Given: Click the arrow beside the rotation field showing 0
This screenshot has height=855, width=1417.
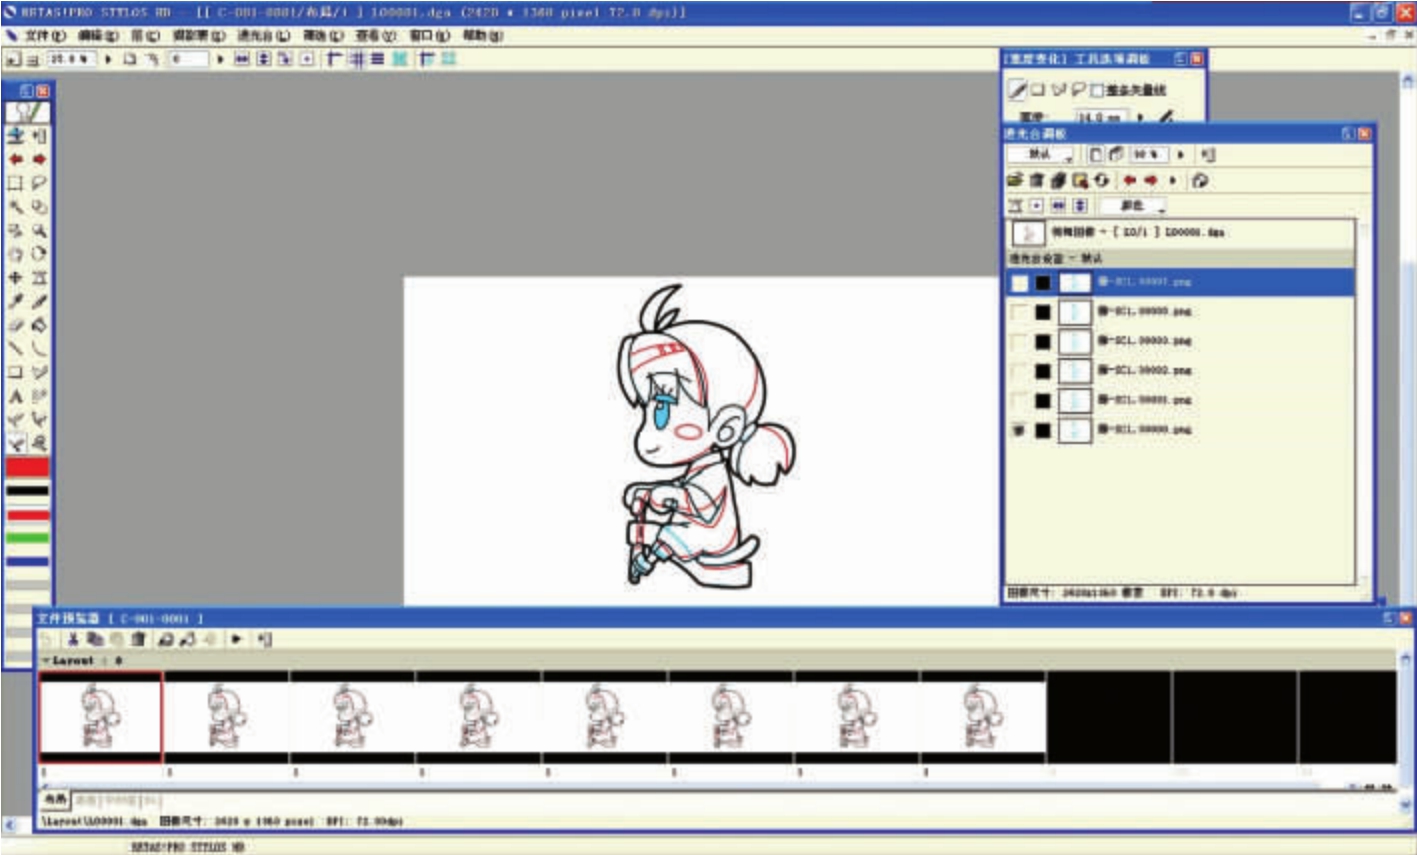Looking at the screenshot, I should tap(220, 59).
